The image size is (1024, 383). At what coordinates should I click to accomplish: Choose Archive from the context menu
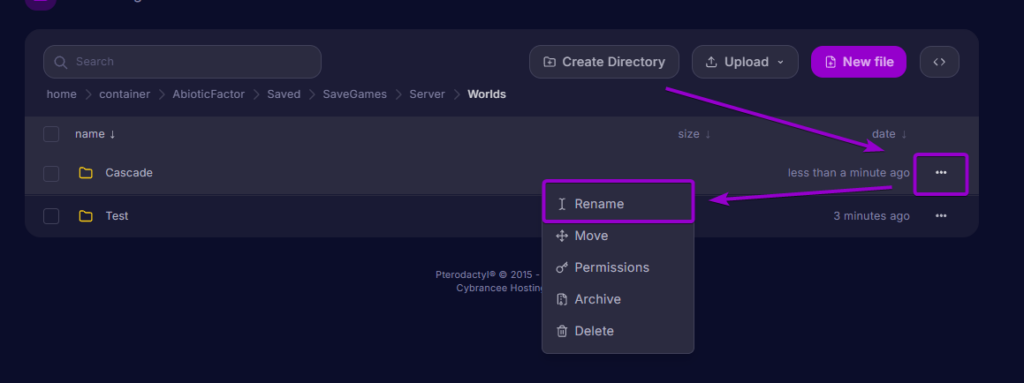click(618, 299)
